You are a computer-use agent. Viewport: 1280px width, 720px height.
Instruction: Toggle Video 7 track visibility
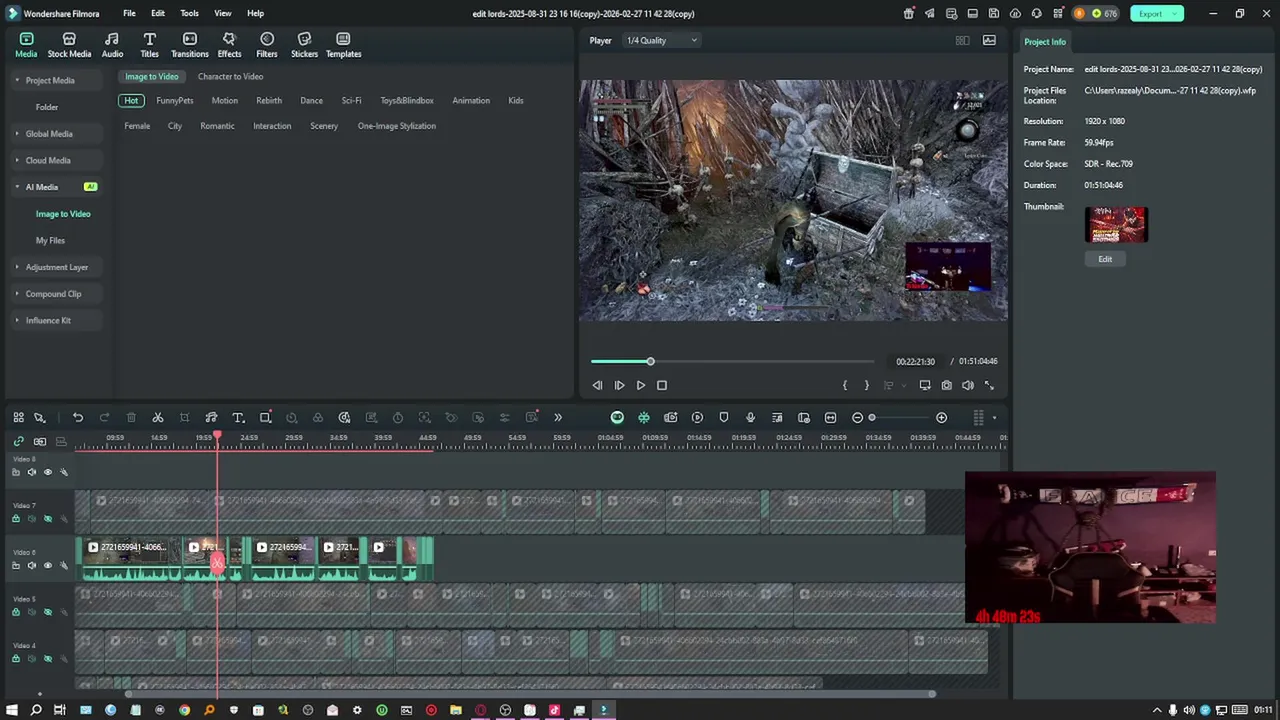click(x=47, y=519)
